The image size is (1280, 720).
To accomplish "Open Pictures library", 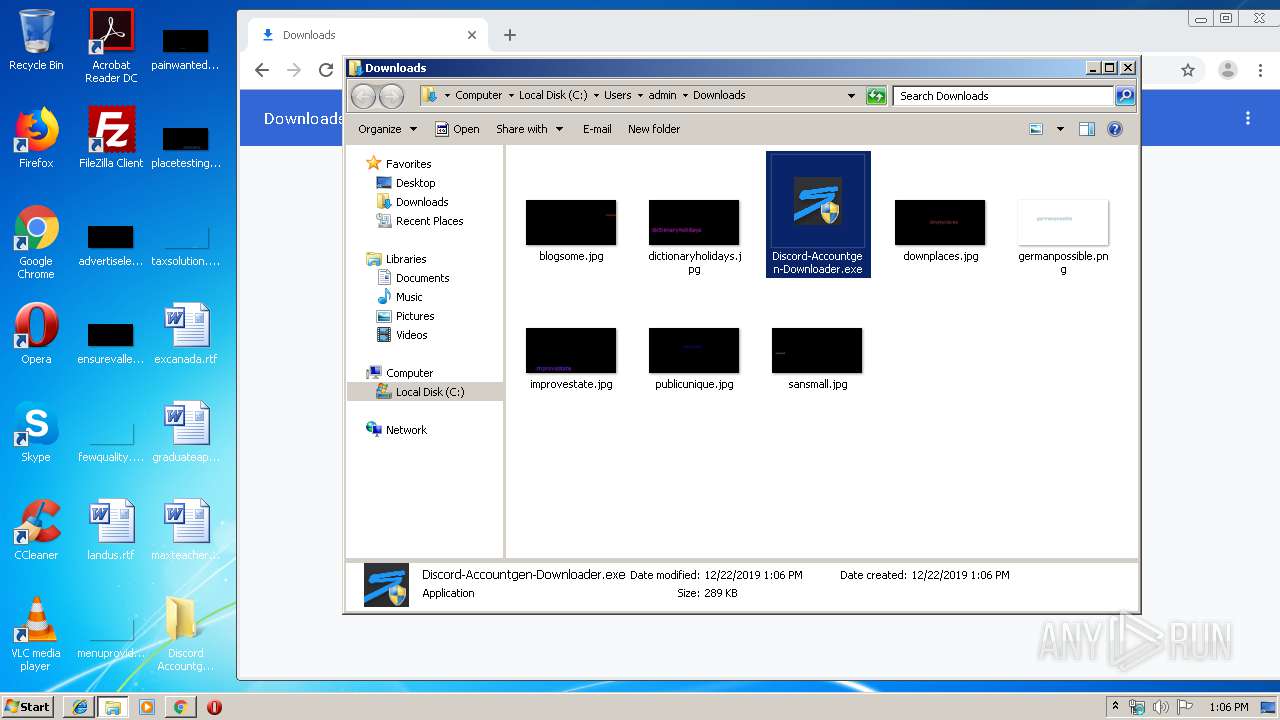I will [x=406, y=316].
